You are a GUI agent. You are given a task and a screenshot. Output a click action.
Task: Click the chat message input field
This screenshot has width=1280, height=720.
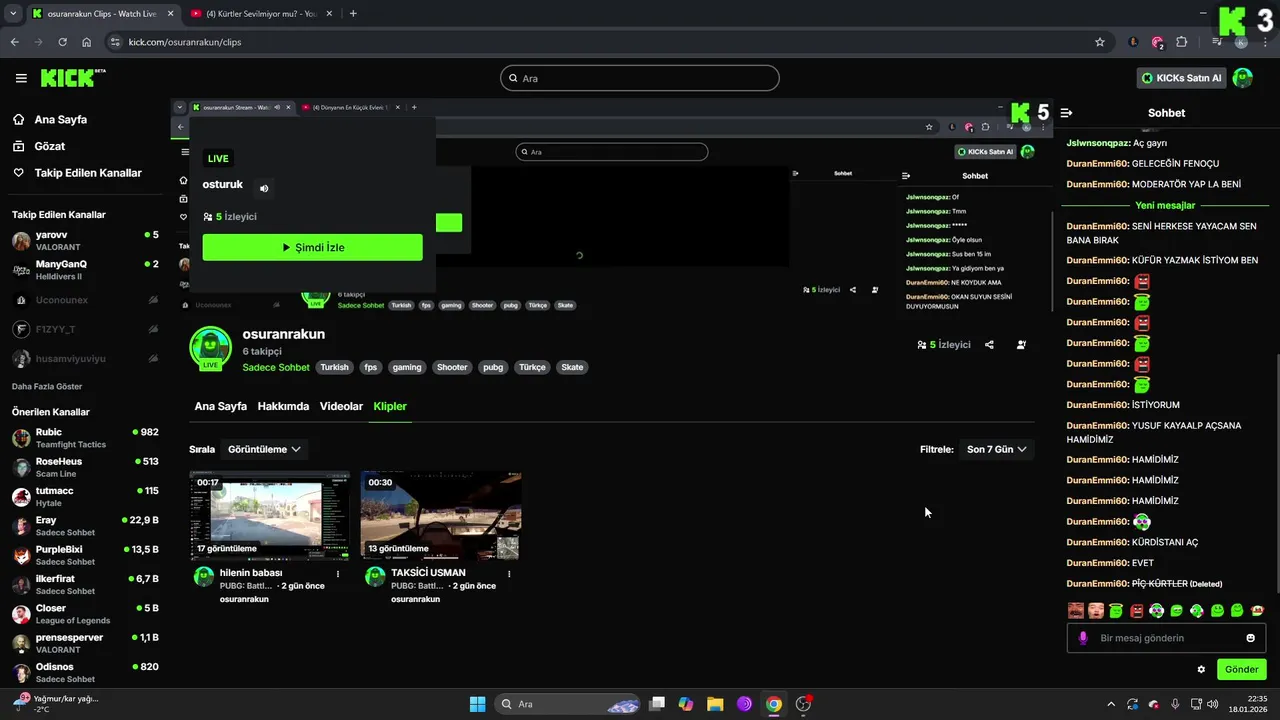coord(1168,638)
